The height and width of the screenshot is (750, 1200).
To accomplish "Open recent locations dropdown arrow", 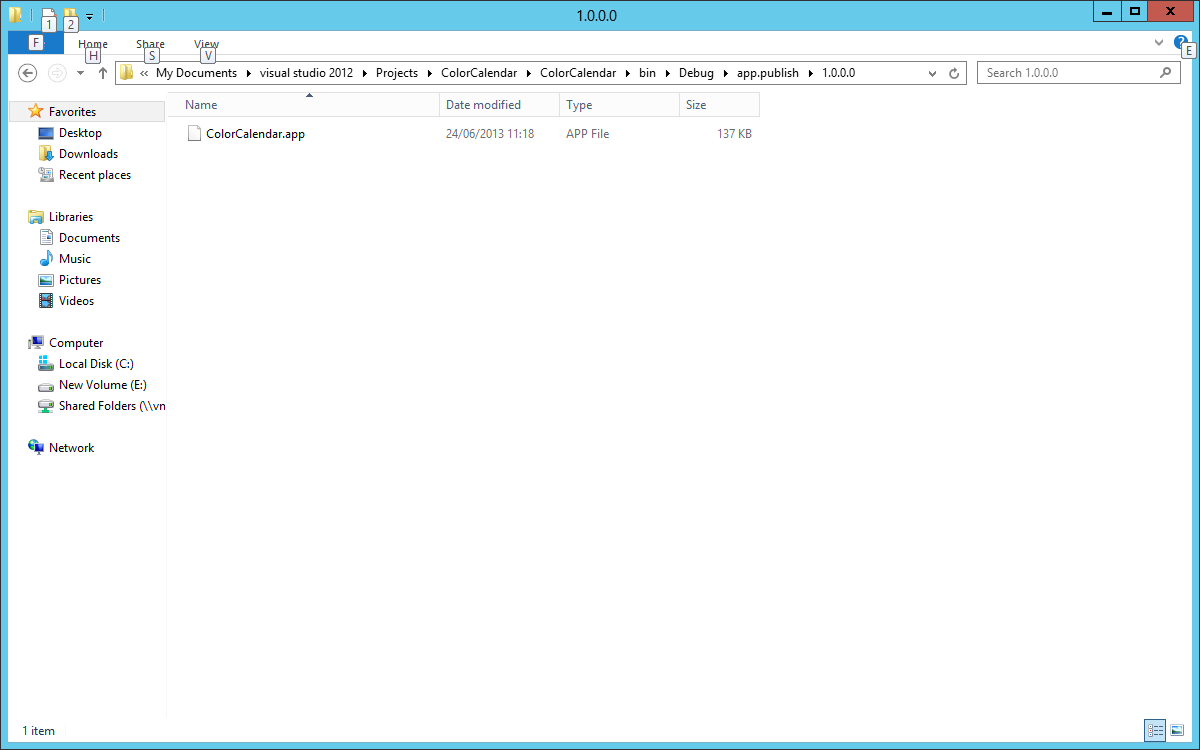I will [x=80, y=73].
